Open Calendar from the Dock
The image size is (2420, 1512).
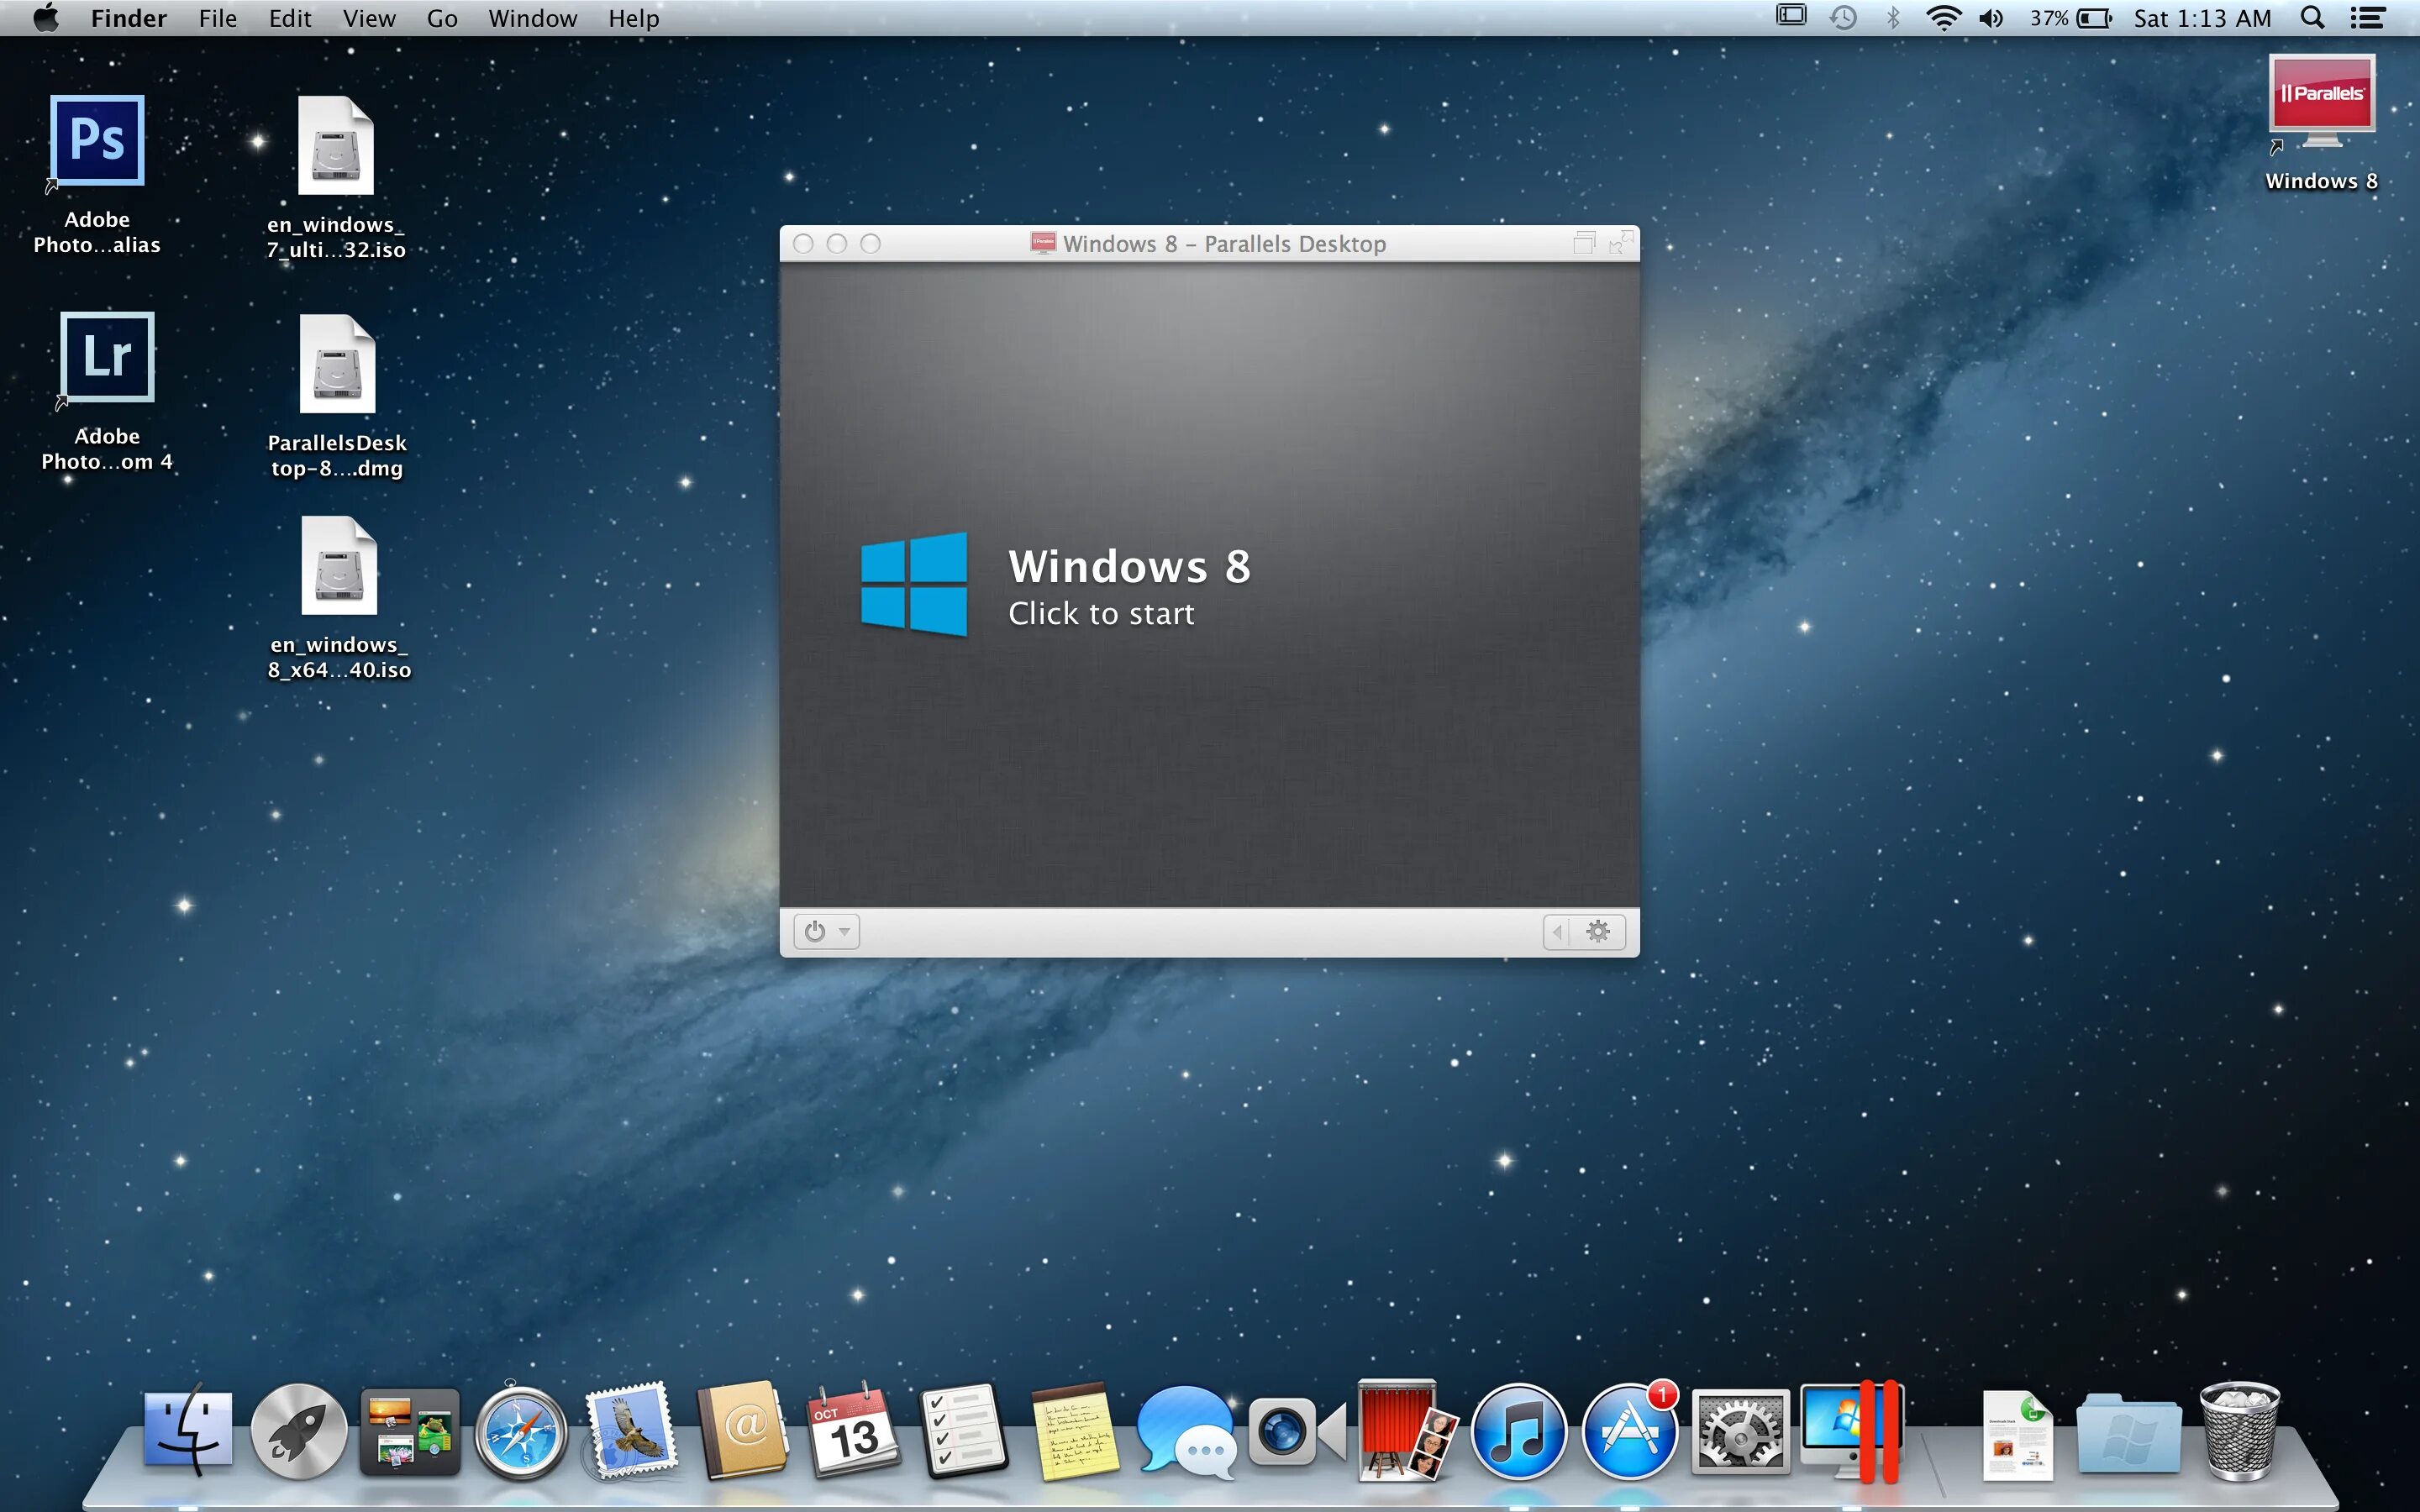click(853, 1431)
